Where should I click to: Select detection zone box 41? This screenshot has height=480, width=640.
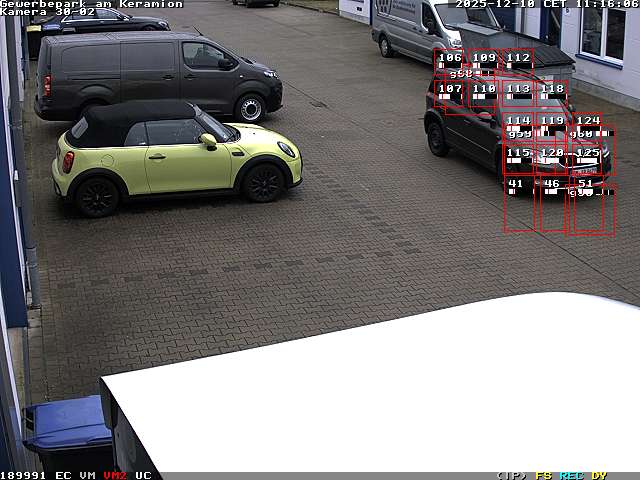518,205
